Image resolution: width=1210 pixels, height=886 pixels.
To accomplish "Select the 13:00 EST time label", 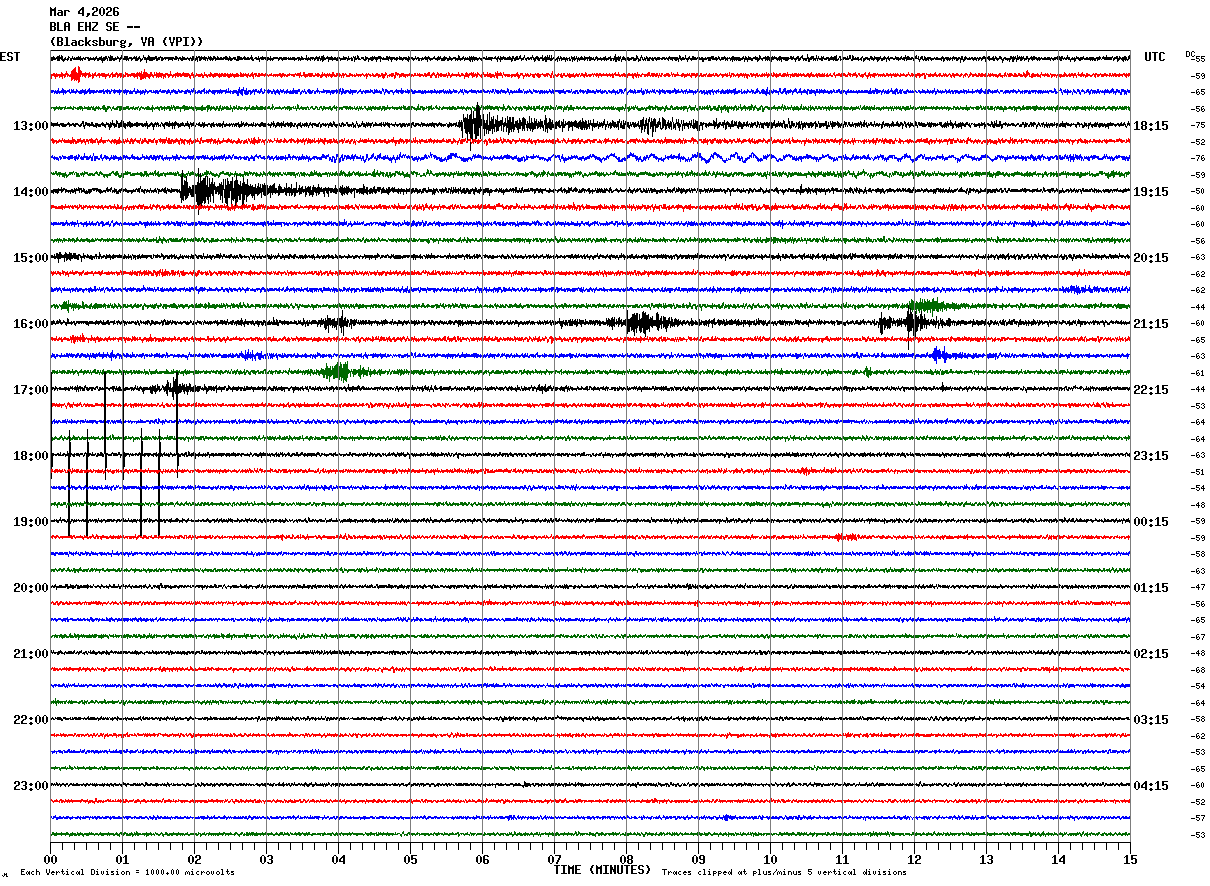I will click(x=30, y=126).
